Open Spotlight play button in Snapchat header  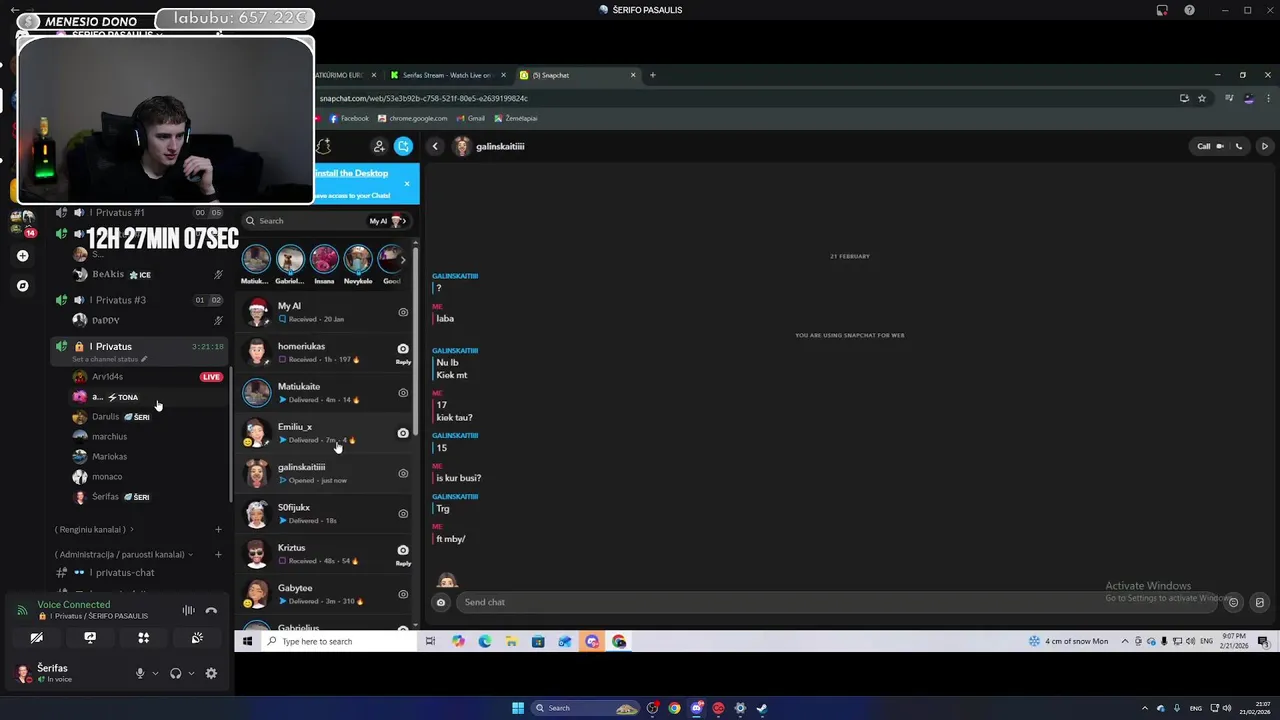tap(1265, 146)
